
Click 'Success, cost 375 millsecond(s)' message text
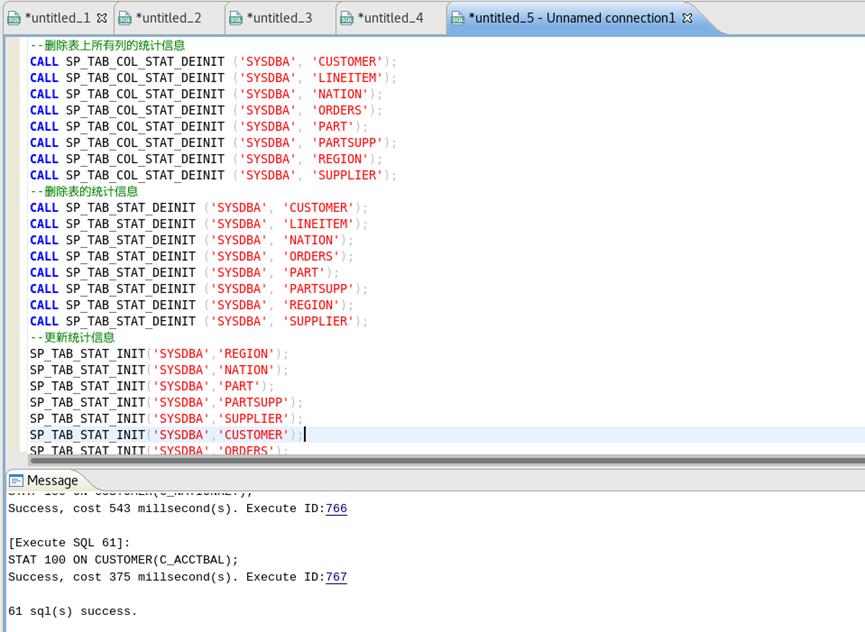click(123, 577)
